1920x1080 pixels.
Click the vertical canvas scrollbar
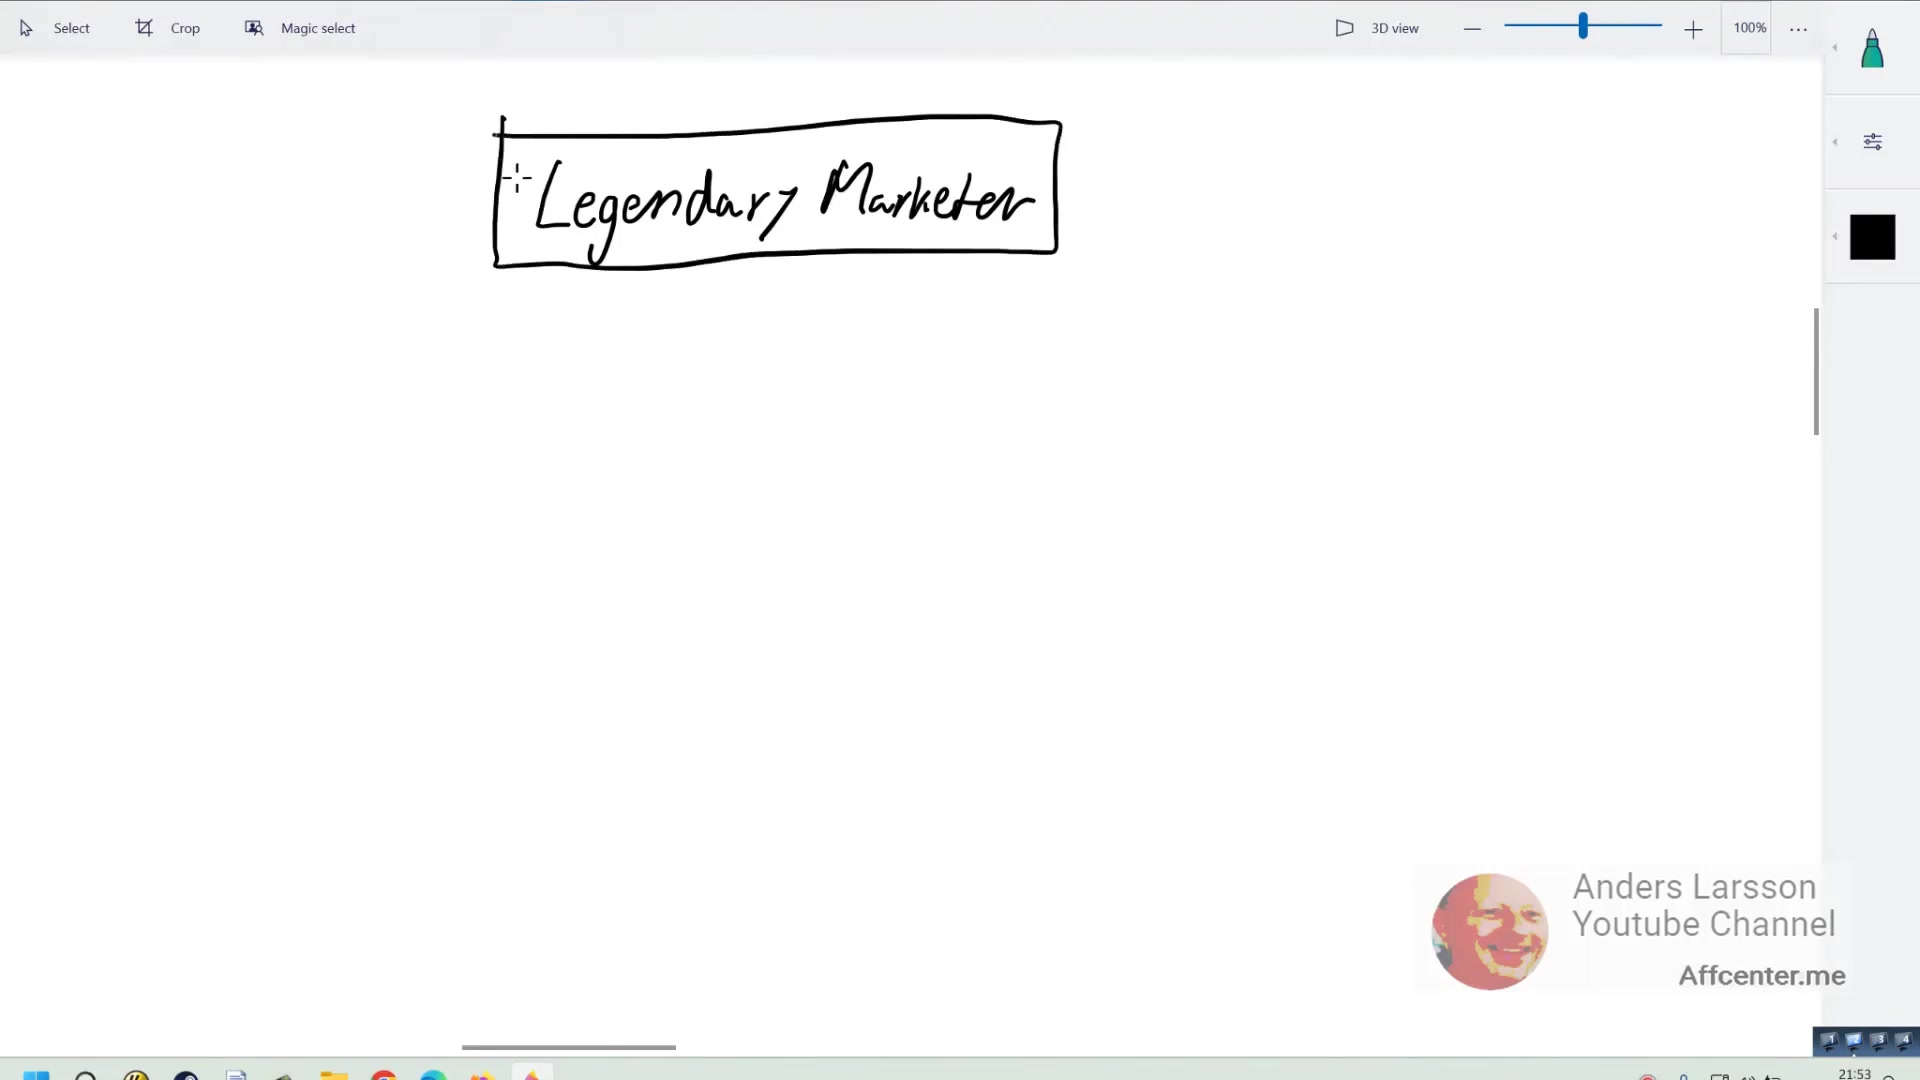click(1816, 372)
